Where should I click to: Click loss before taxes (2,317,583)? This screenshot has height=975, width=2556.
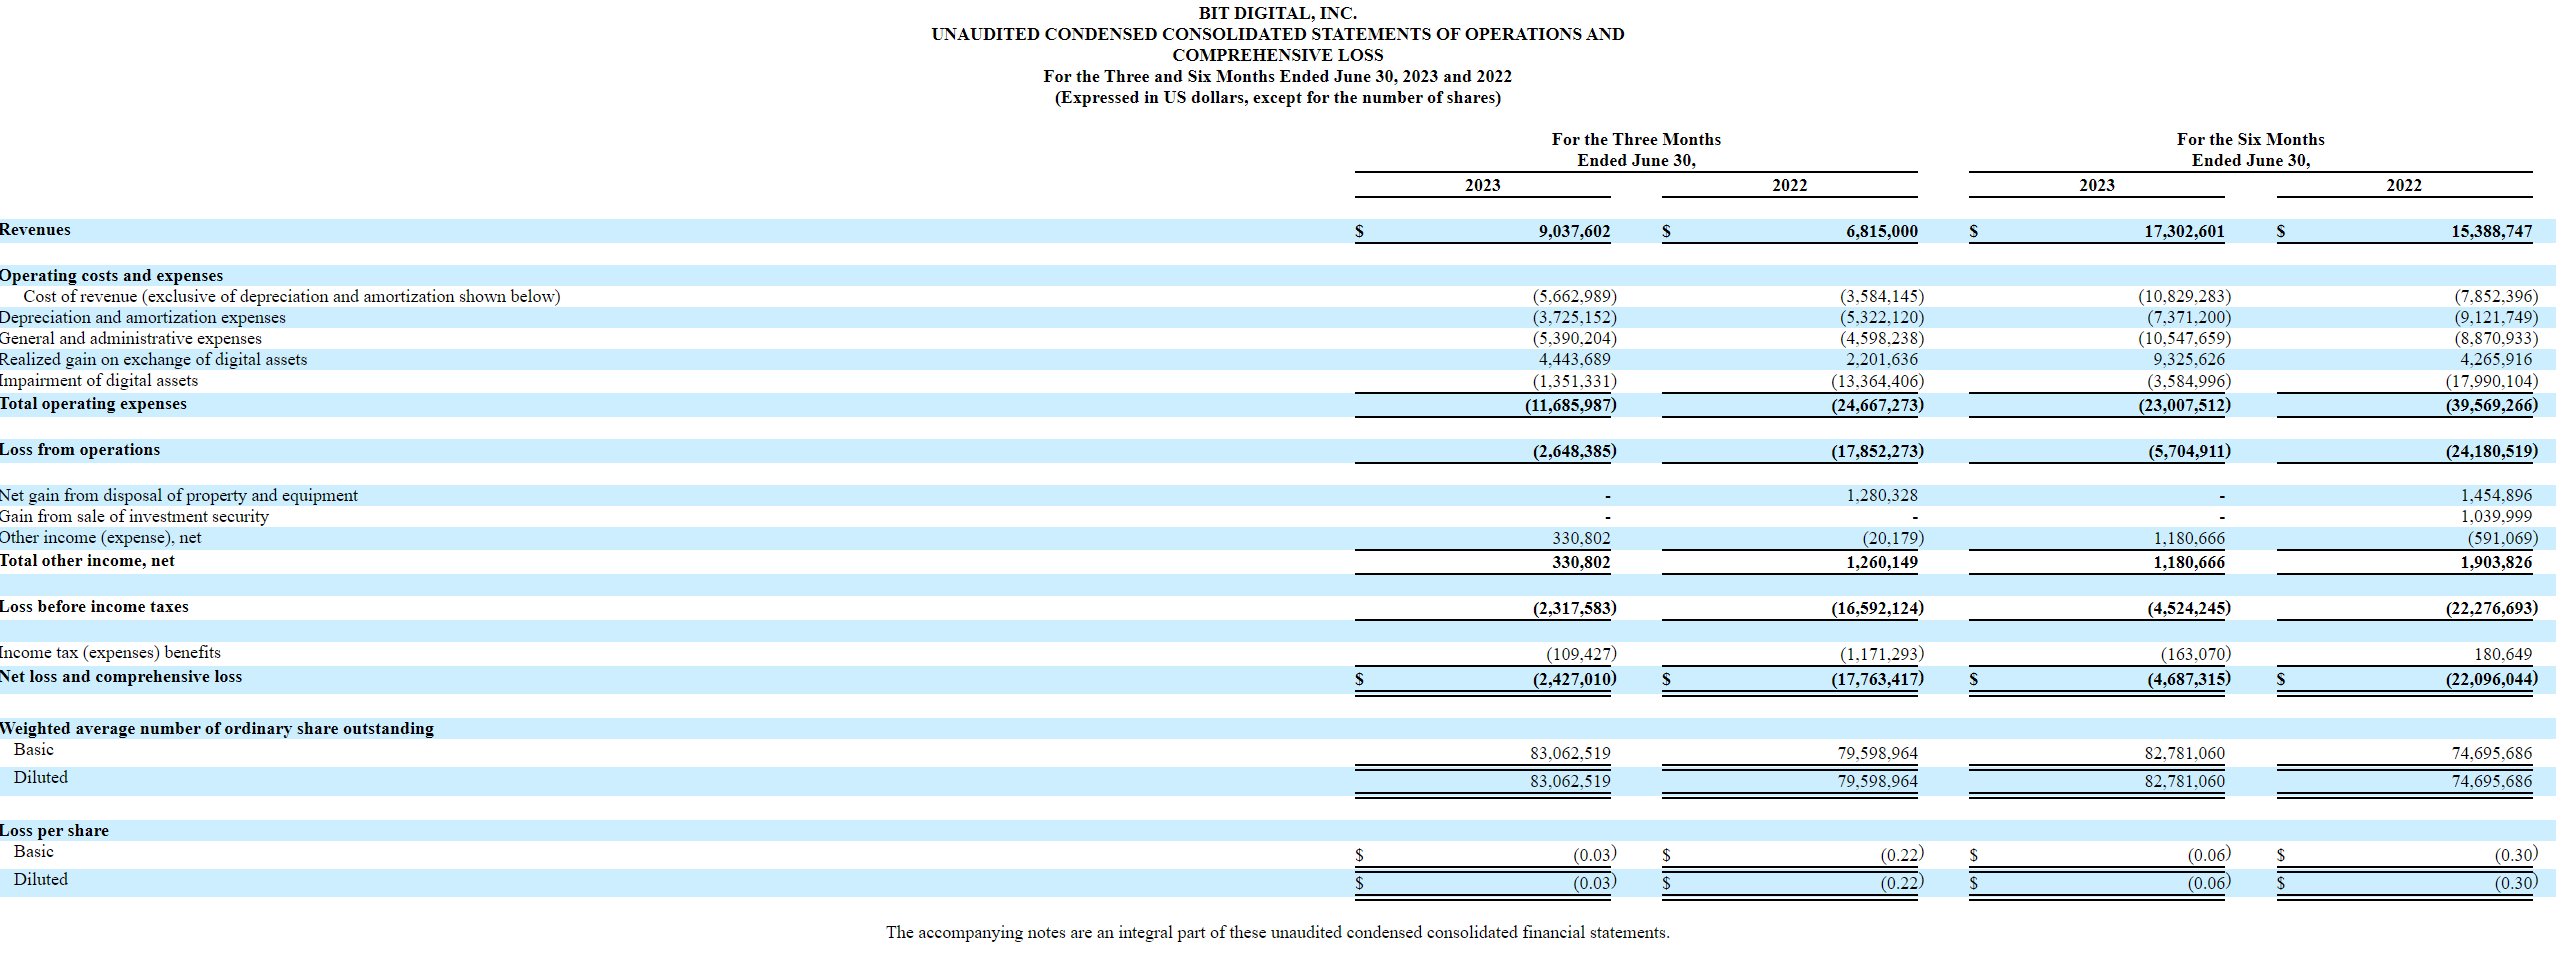pos(1574,608)
